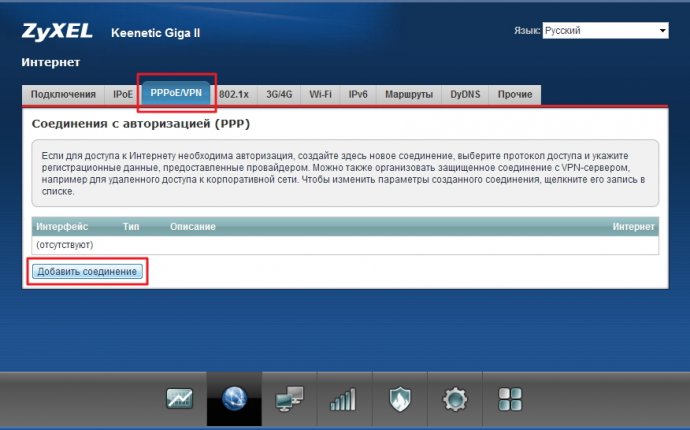Click the Интернет page heading
The image size is (690, 430).
tap(51, 62)
